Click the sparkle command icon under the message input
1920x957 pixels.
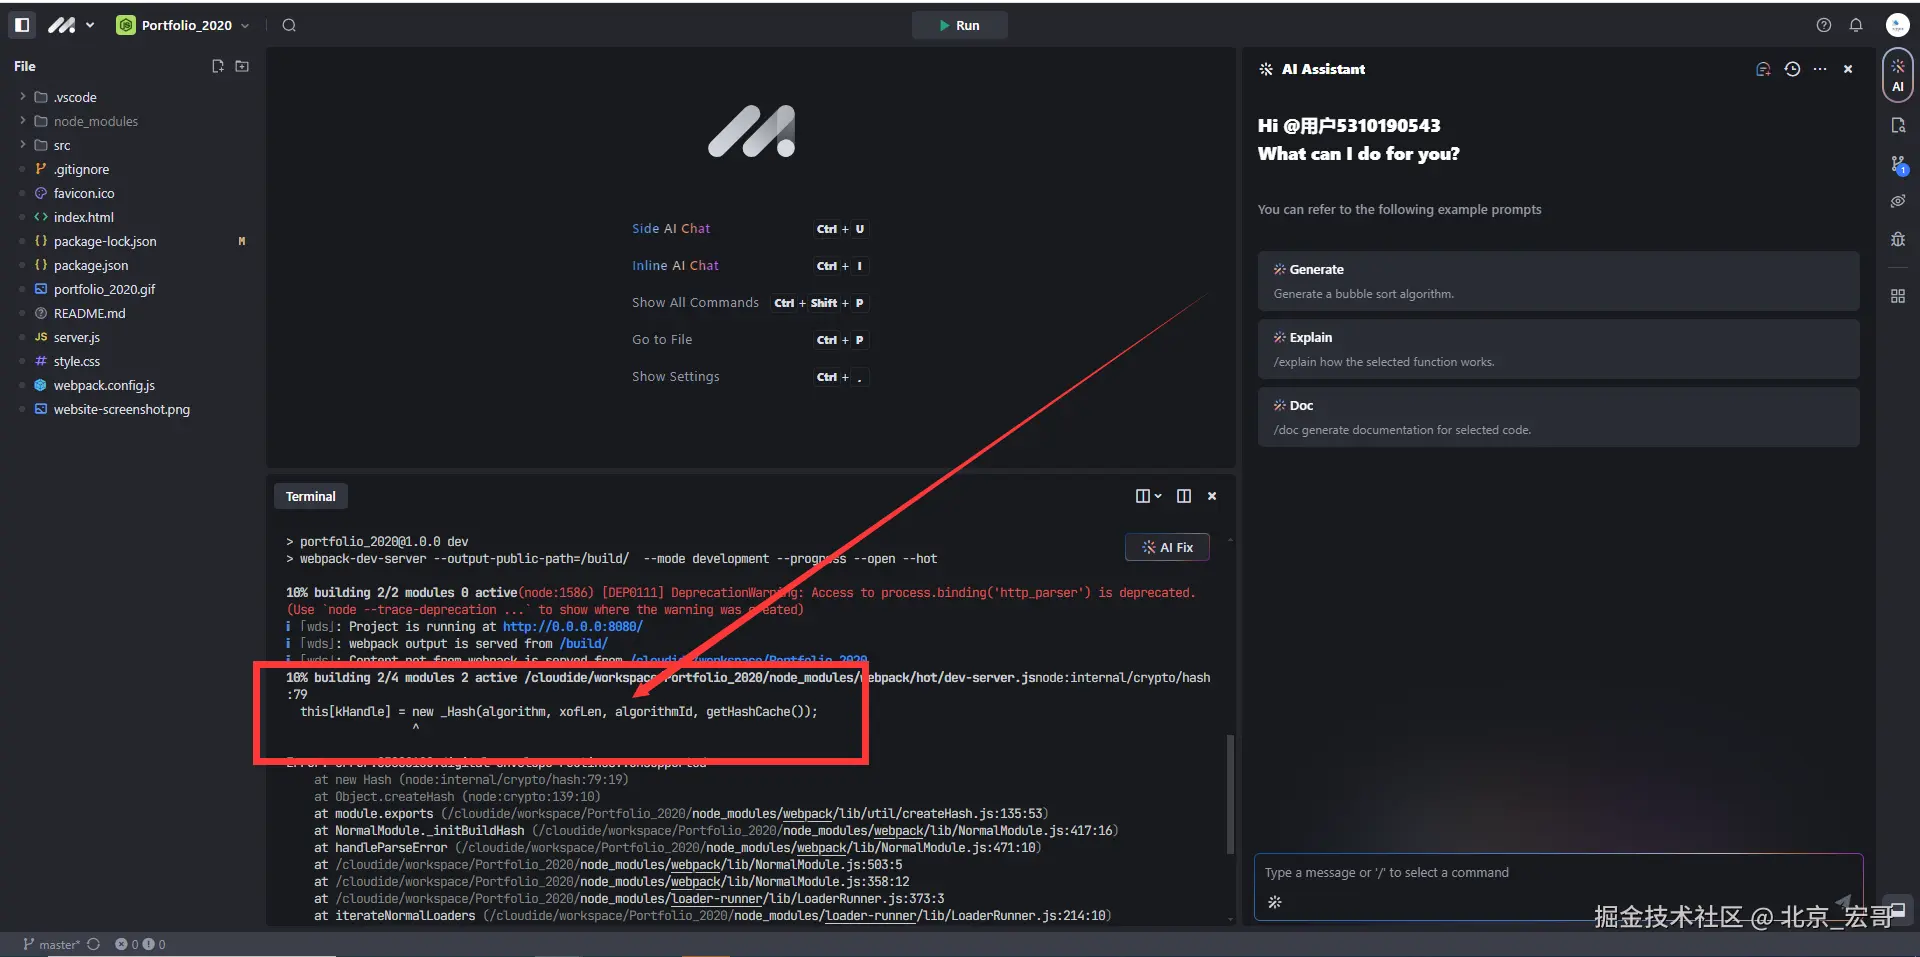pyautogui.click(x=1275, y=902)
